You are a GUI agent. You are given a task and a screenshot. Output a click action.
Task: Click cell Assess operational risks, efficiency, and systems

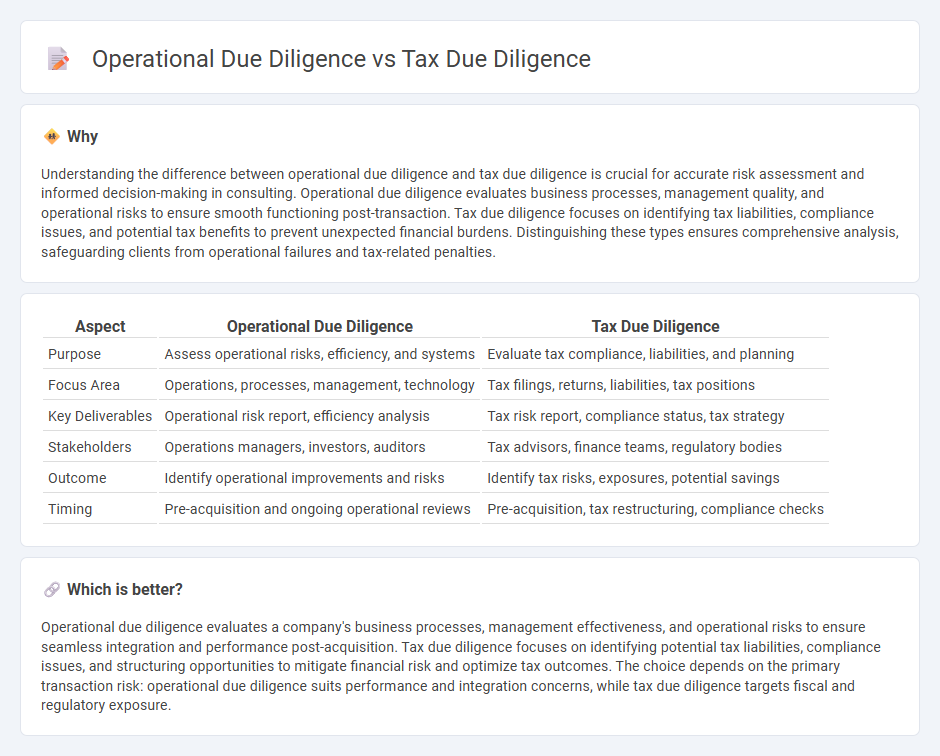tap(320, 354)
